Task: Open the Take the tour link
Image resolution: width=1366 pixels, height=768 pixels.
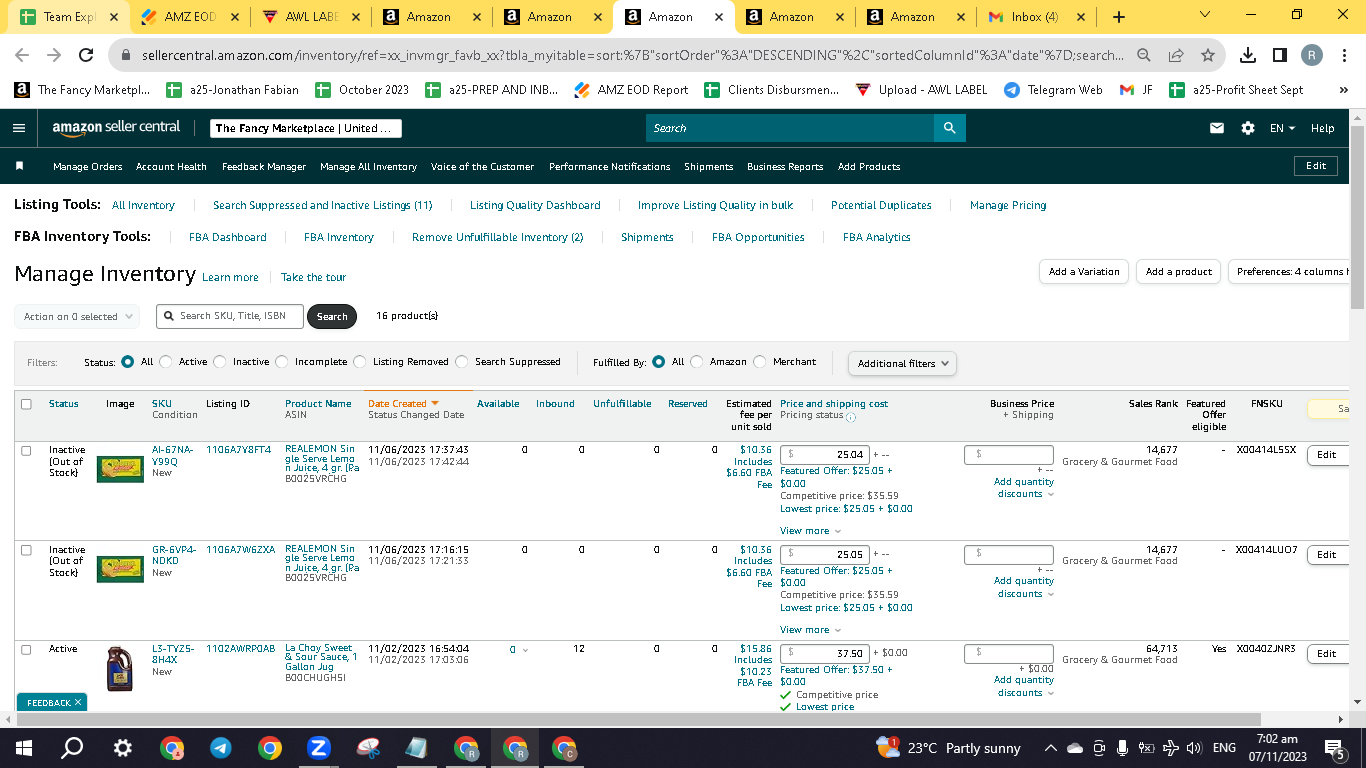Action: coord(313,278)
